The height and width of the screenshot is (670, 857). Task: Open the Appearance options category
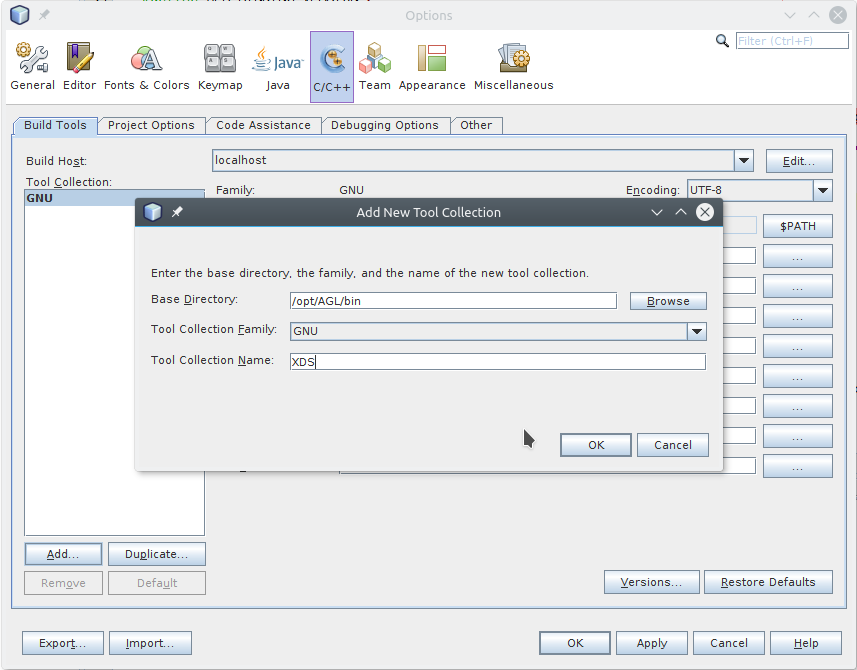(432, 67)
